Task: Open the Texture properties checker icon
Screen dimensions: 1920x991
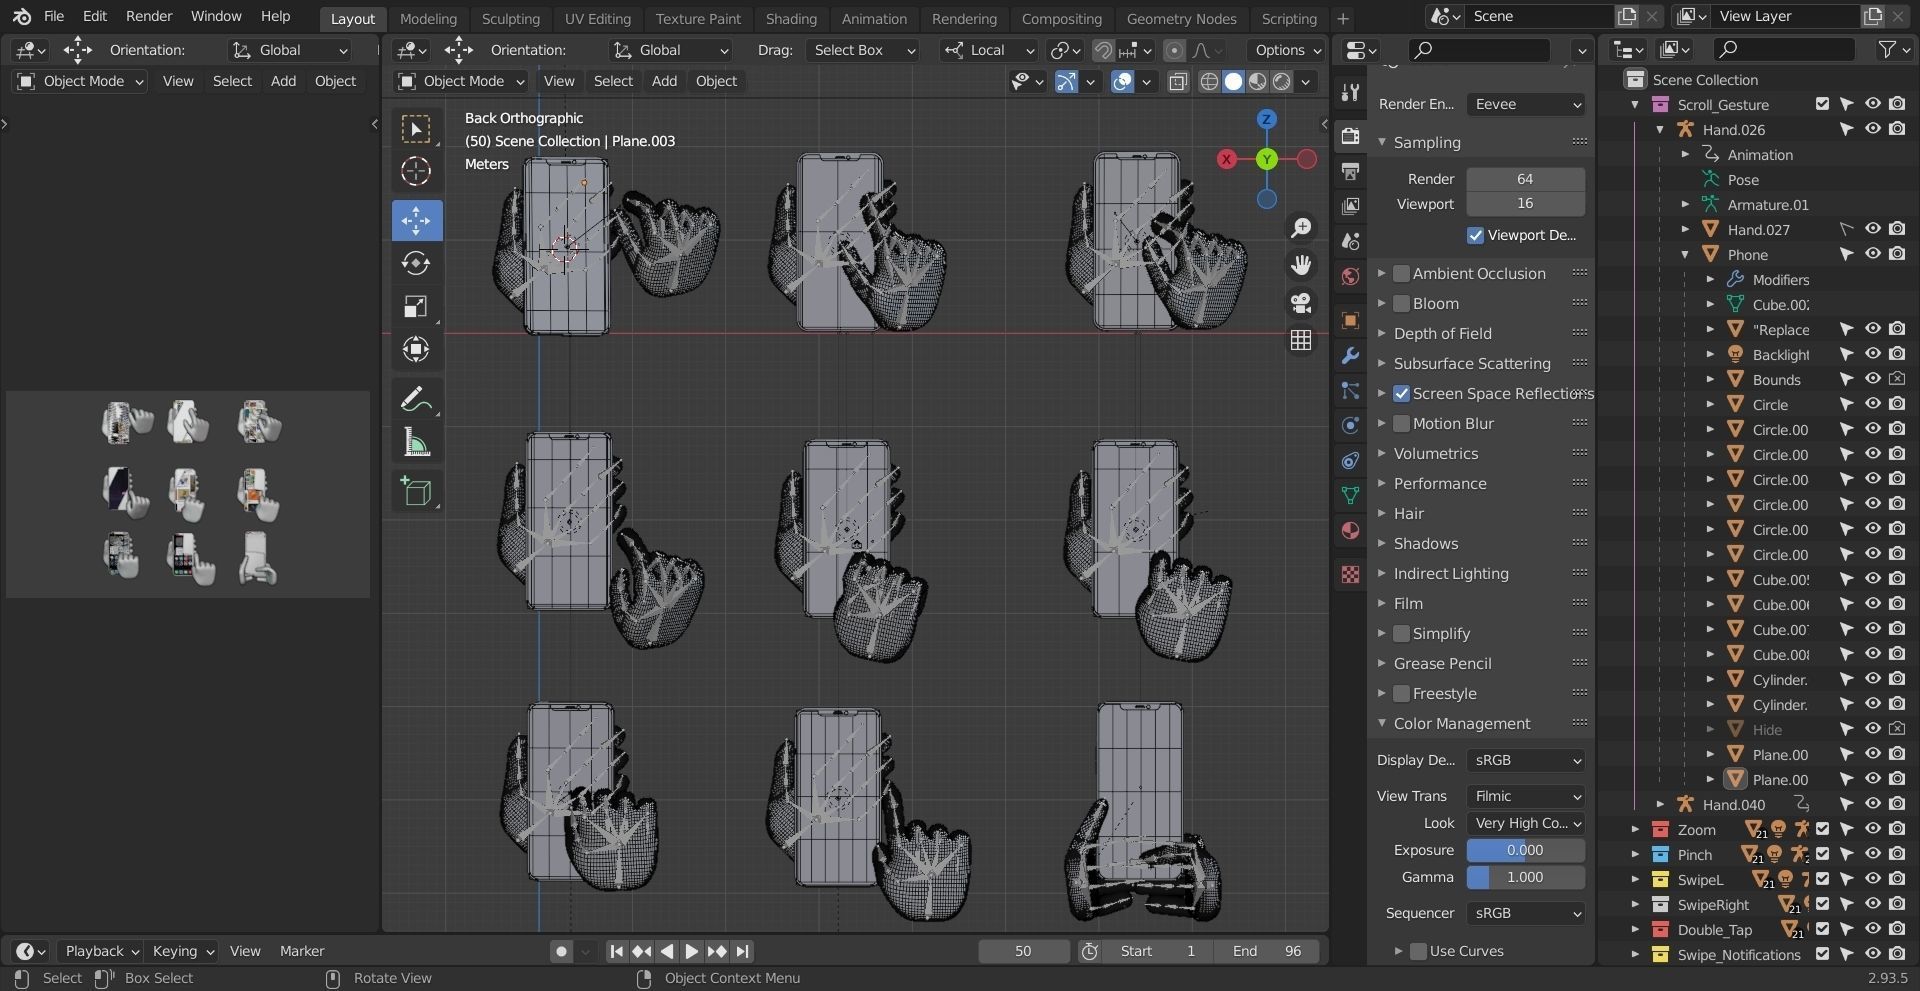Action: 1350,574
